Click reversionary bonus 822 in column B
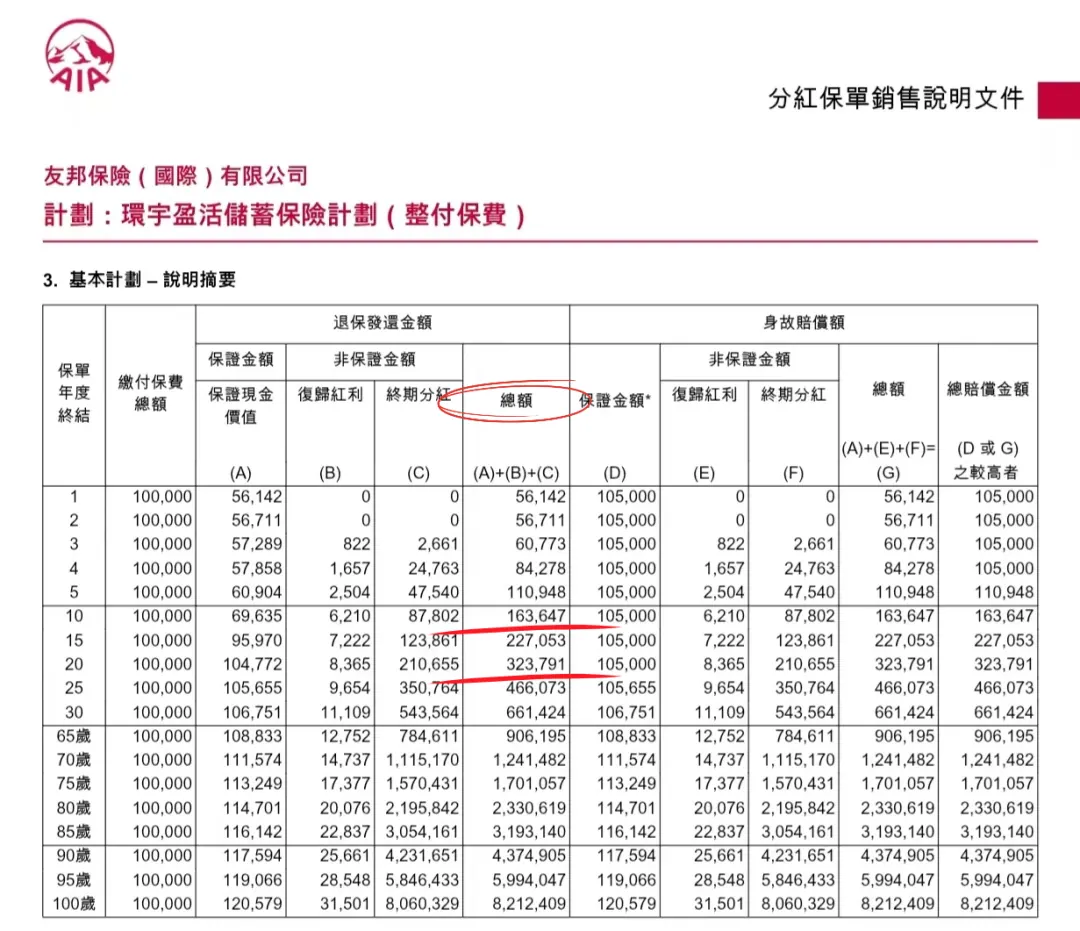Viewport: 1080px width, 931px height. [357, 544]
